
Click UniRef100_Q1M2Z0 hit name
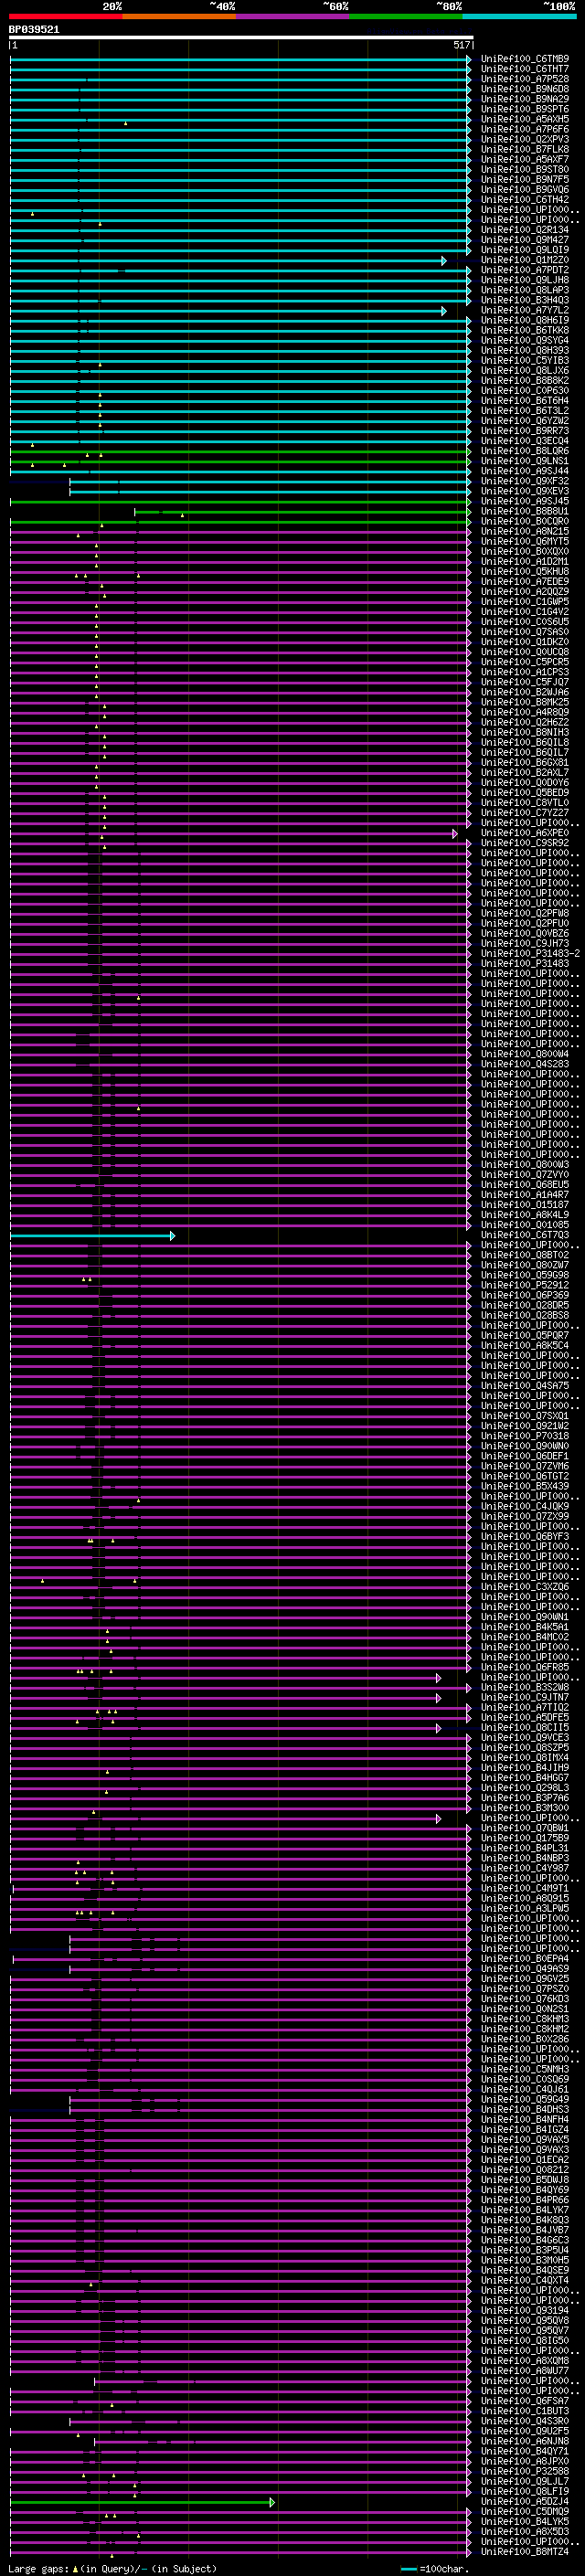[x=525, y=260]
